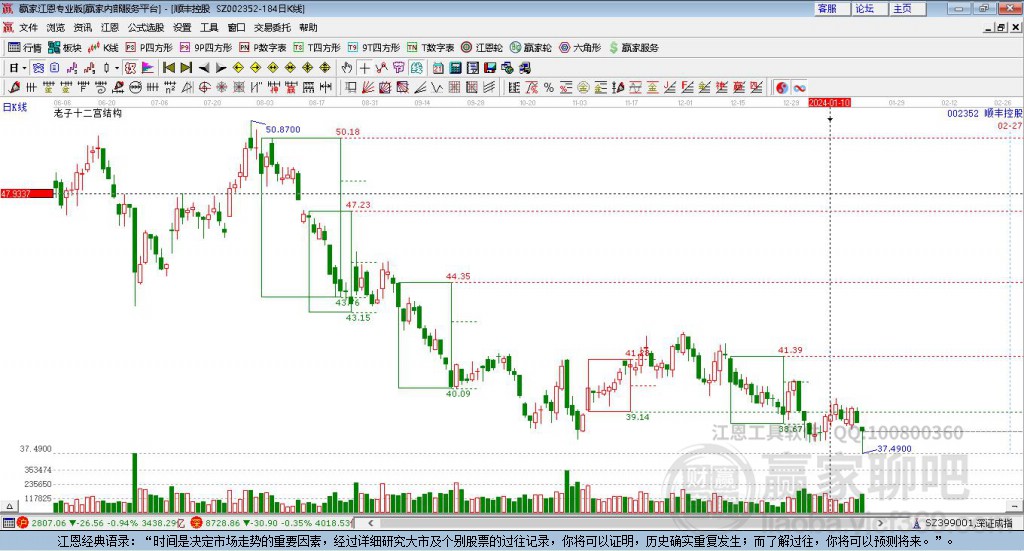Click the colorful flag icon
1024x551 pixels.
point(148,68)
